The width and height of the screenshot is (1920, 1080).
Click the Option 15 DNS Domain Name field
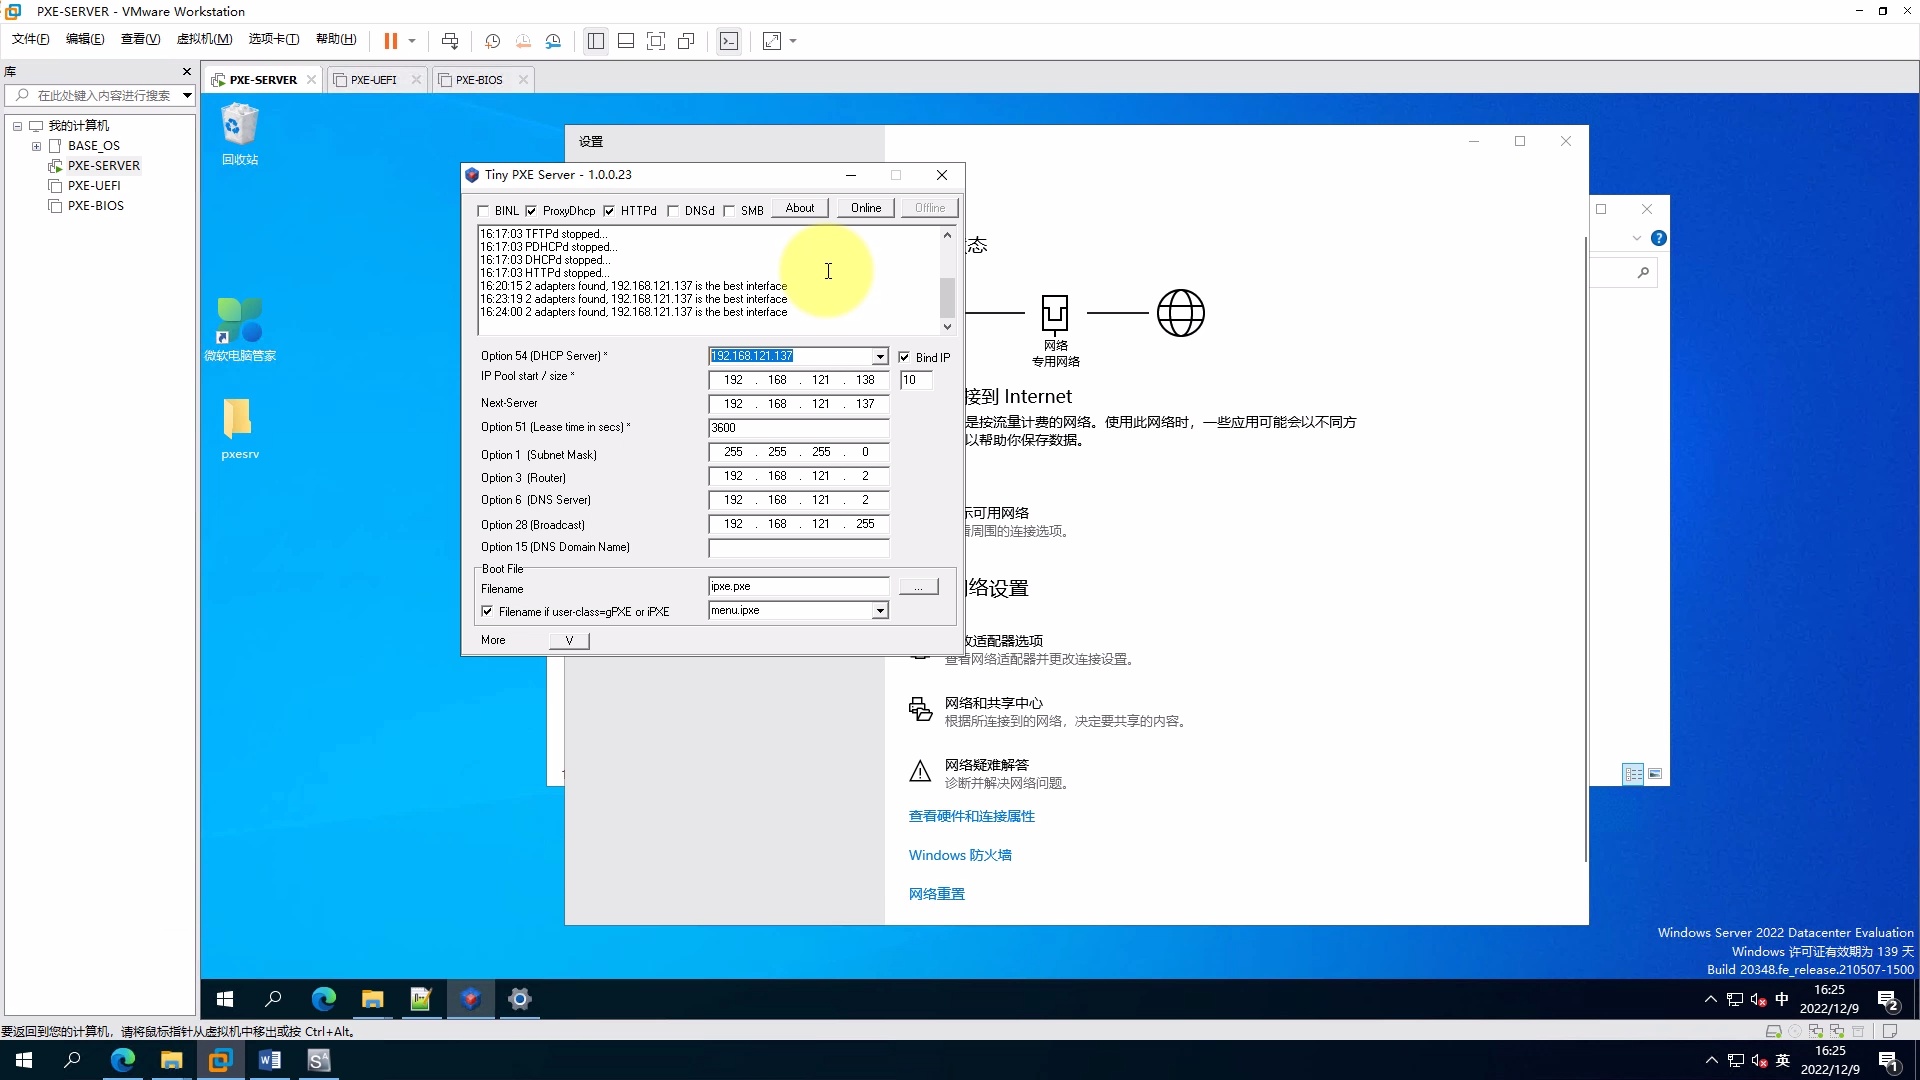pos(797,548)
